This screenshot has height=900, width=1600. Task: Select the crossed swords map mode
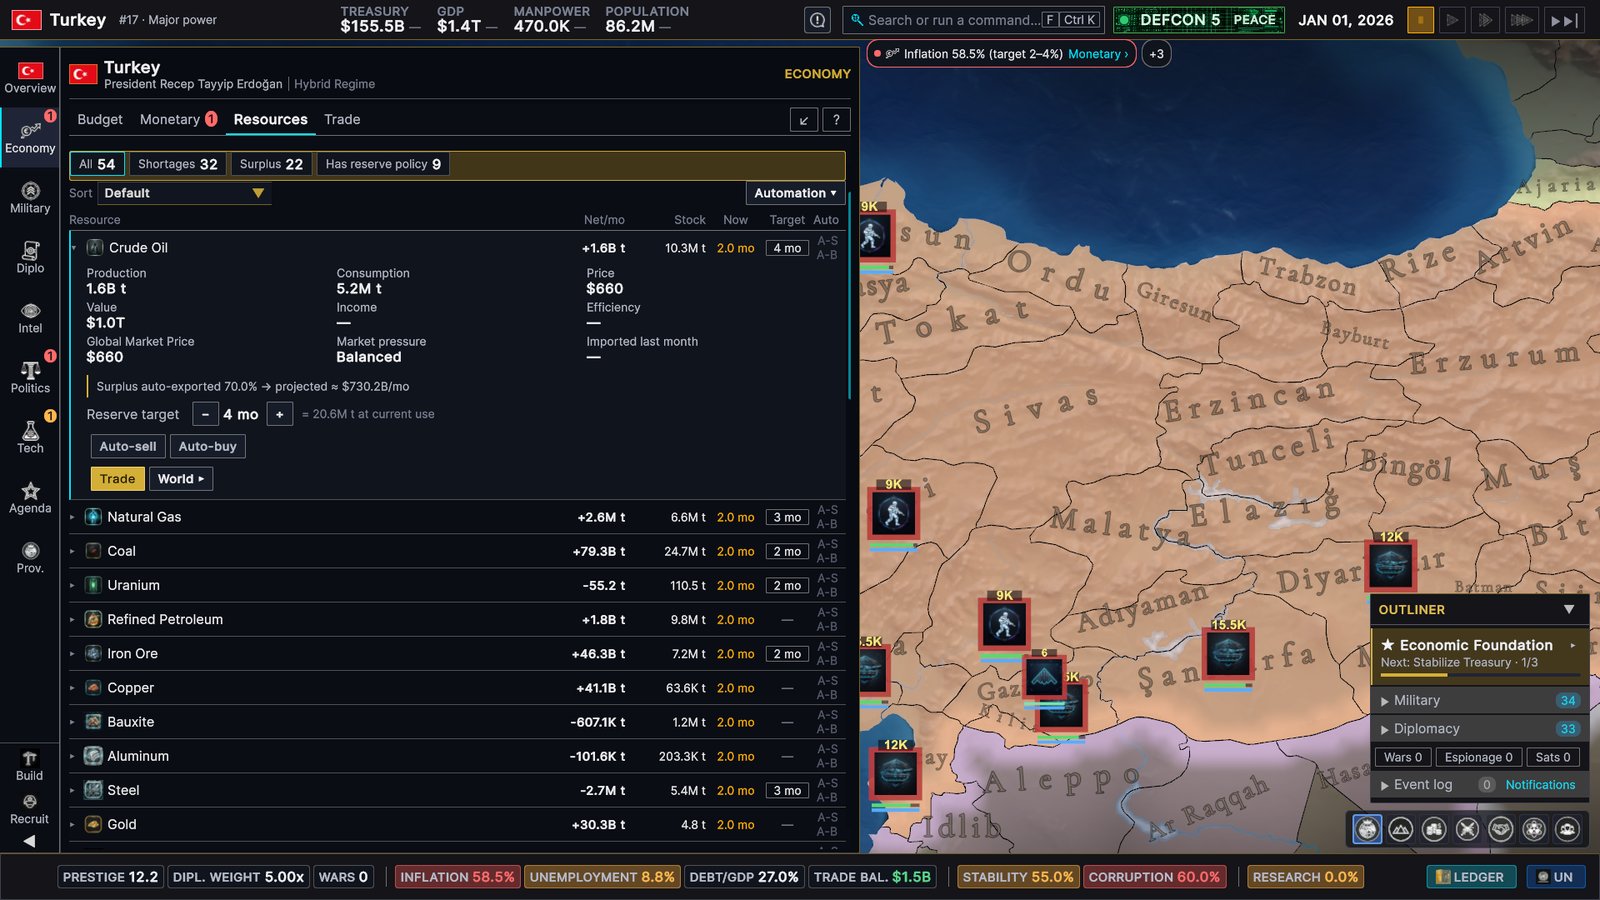(x=1467, y=829)
